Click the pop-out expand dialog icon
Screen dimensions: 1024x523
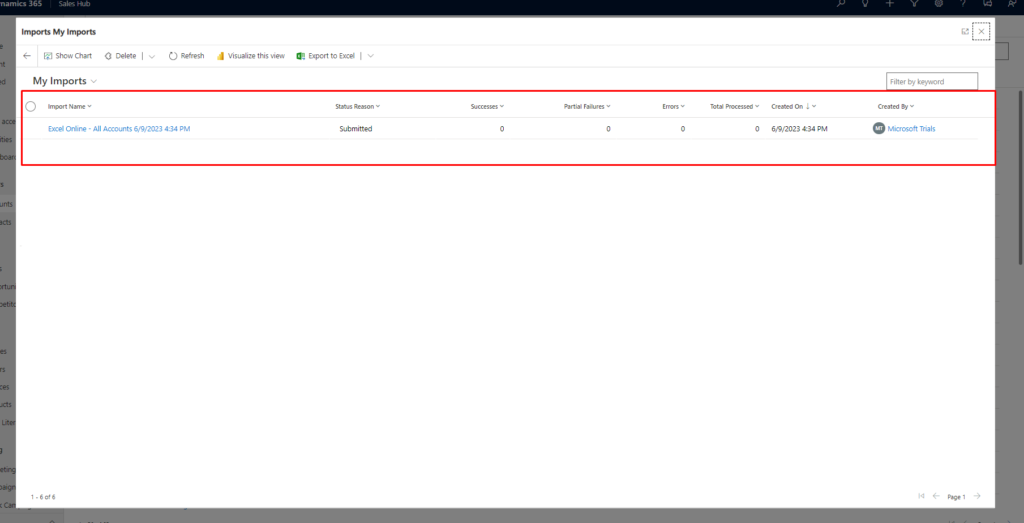(965, 32)
